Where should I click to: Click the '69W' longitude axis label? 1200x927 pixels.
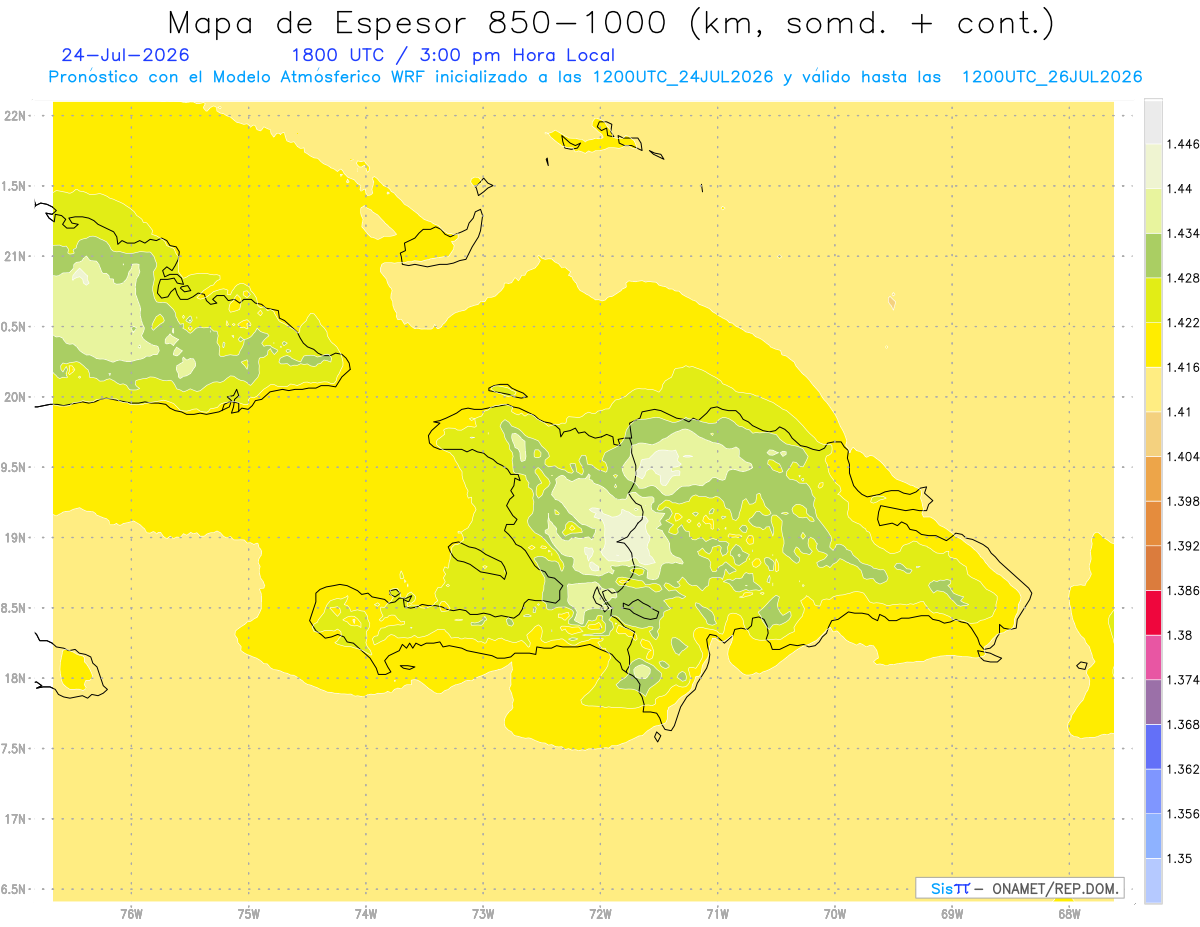[x=952, y=914]
